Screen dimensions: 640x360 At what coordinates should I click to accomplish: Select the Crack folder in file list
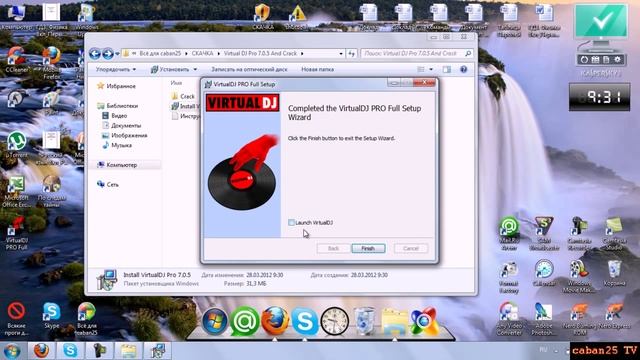tap(183, 96)
